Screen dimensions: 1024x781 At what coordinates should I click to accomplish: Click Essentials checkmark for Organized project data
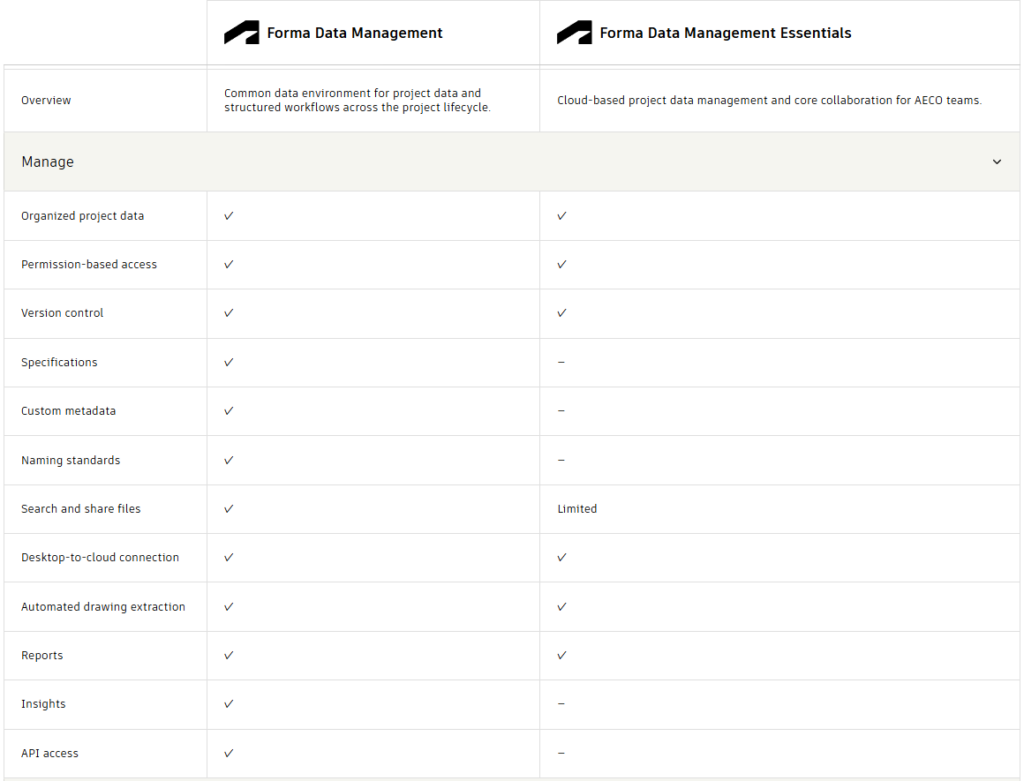click(x=562, y=215)
